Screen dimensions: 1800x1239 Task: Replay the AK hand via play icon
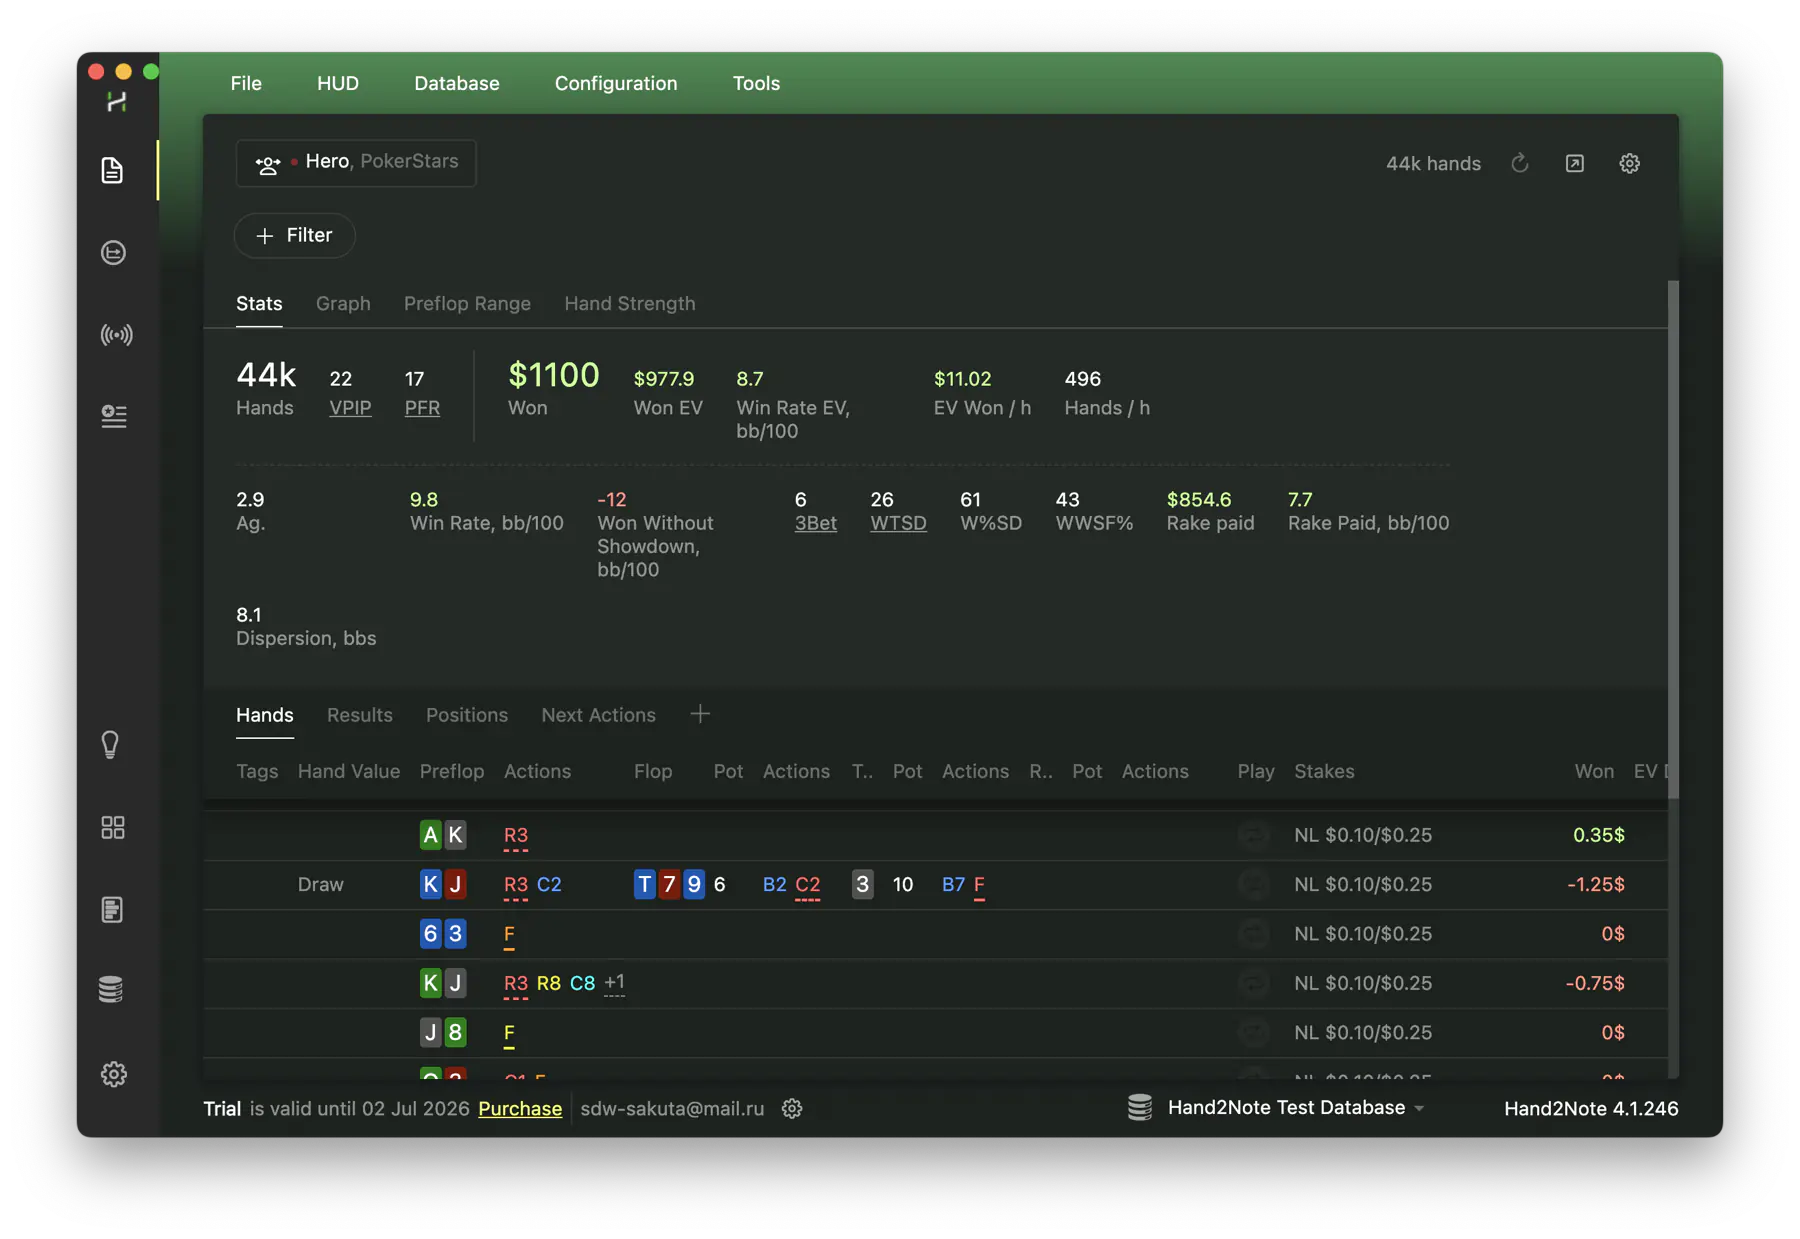[x=1254, y=835]
